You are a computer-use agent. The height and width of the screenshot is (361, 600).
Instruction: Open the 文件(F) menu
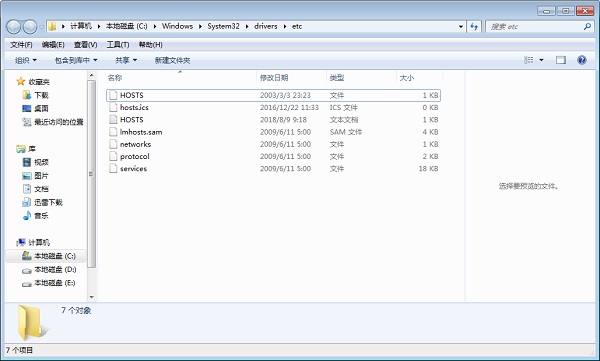point(21,45)
